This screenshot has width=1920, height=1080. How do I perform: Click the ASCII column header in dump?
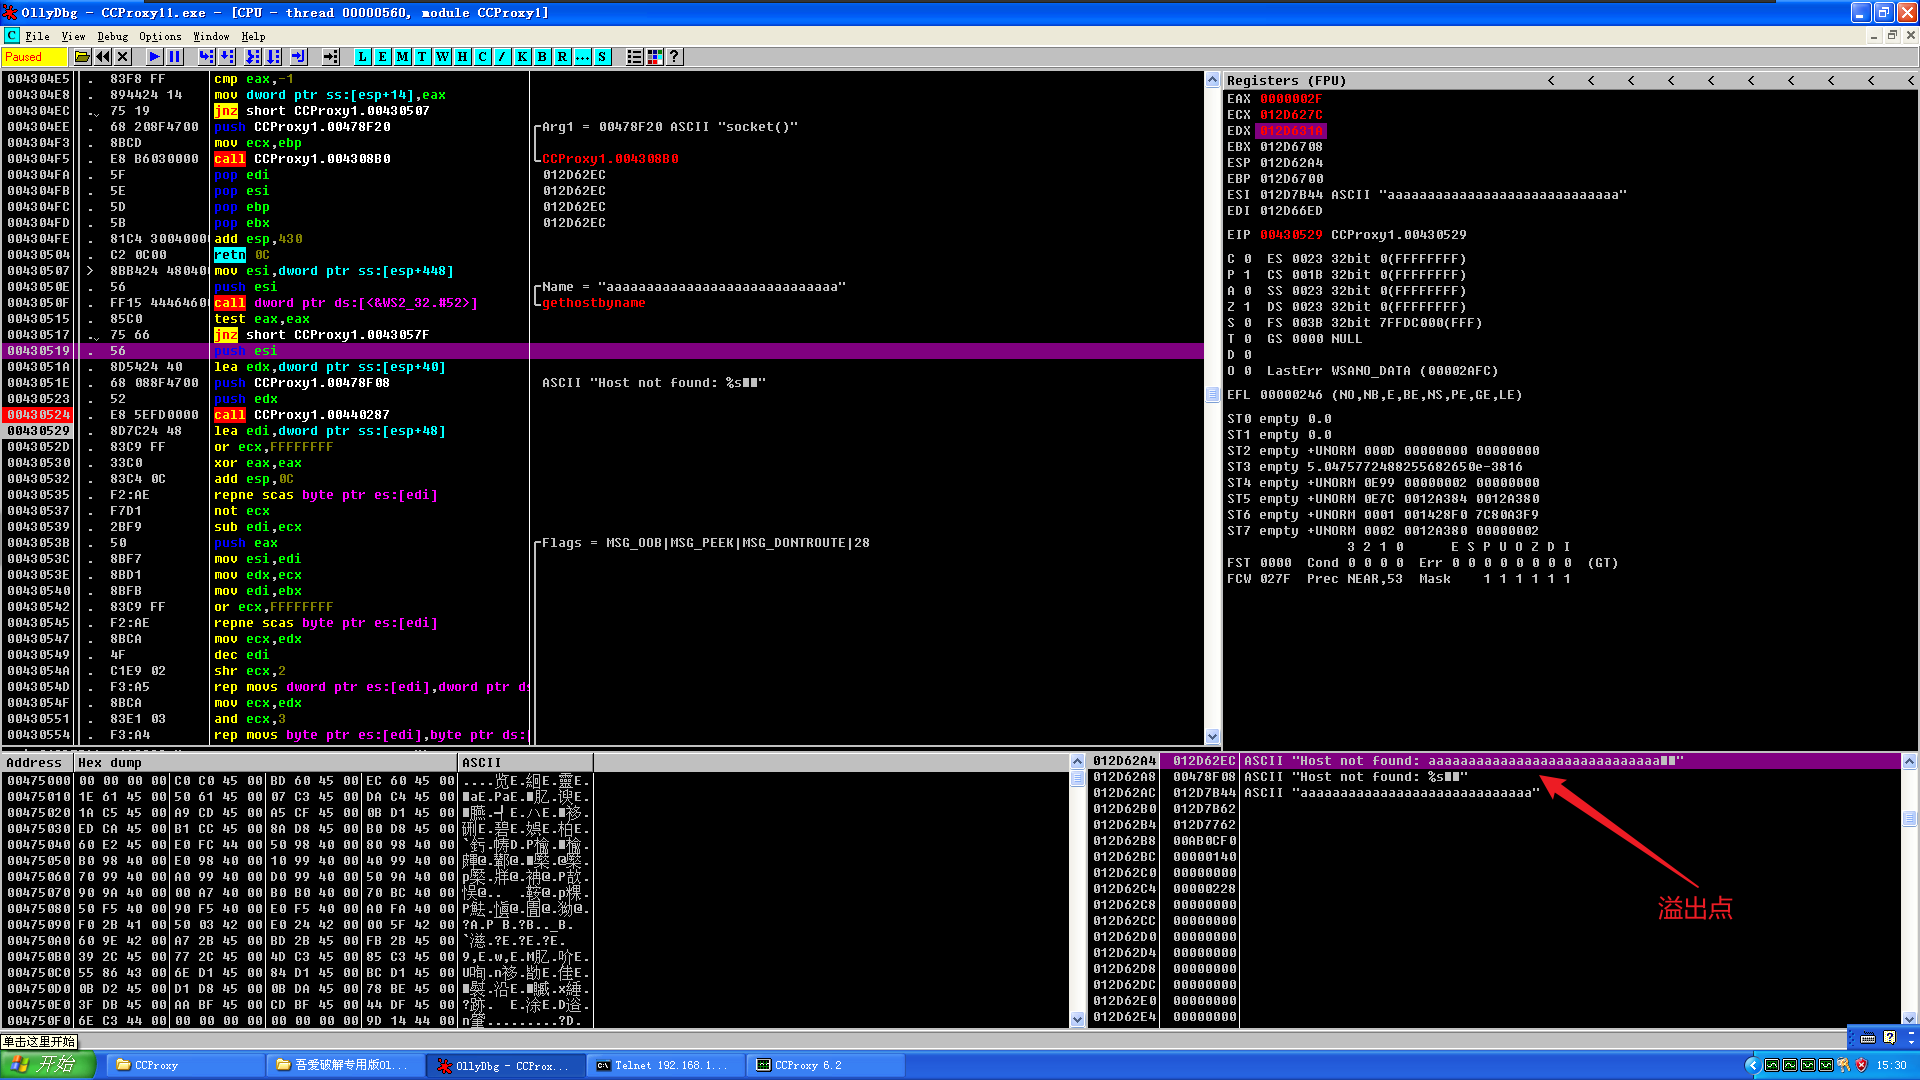tap(526, 762)
